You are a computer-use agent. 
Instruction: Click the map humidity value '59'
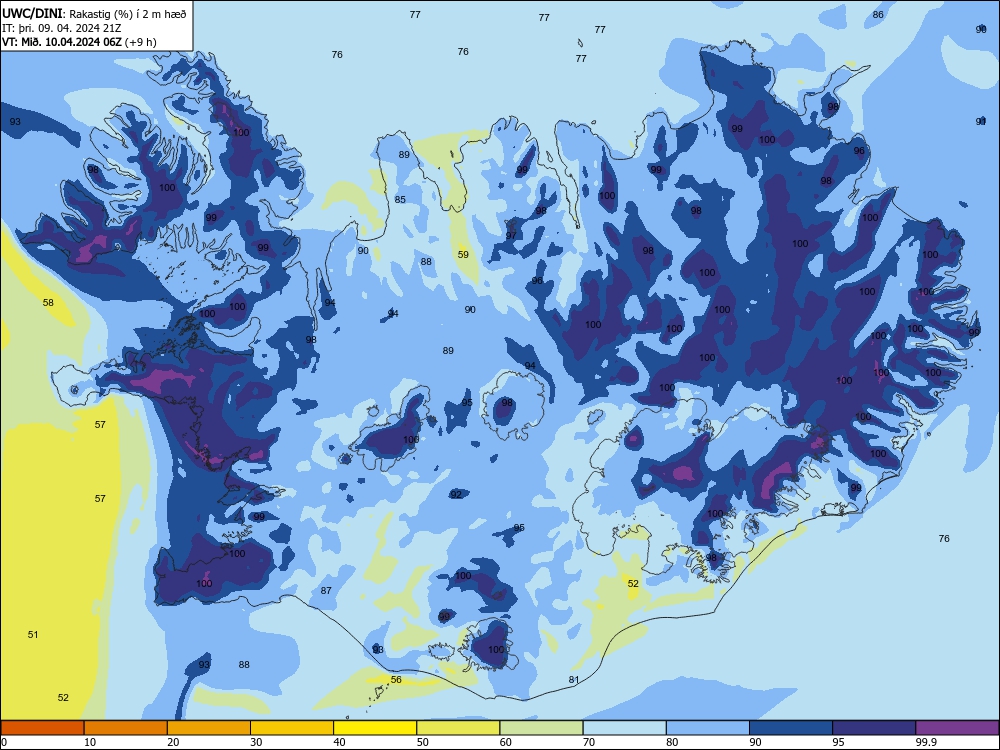tap(463, 254)
